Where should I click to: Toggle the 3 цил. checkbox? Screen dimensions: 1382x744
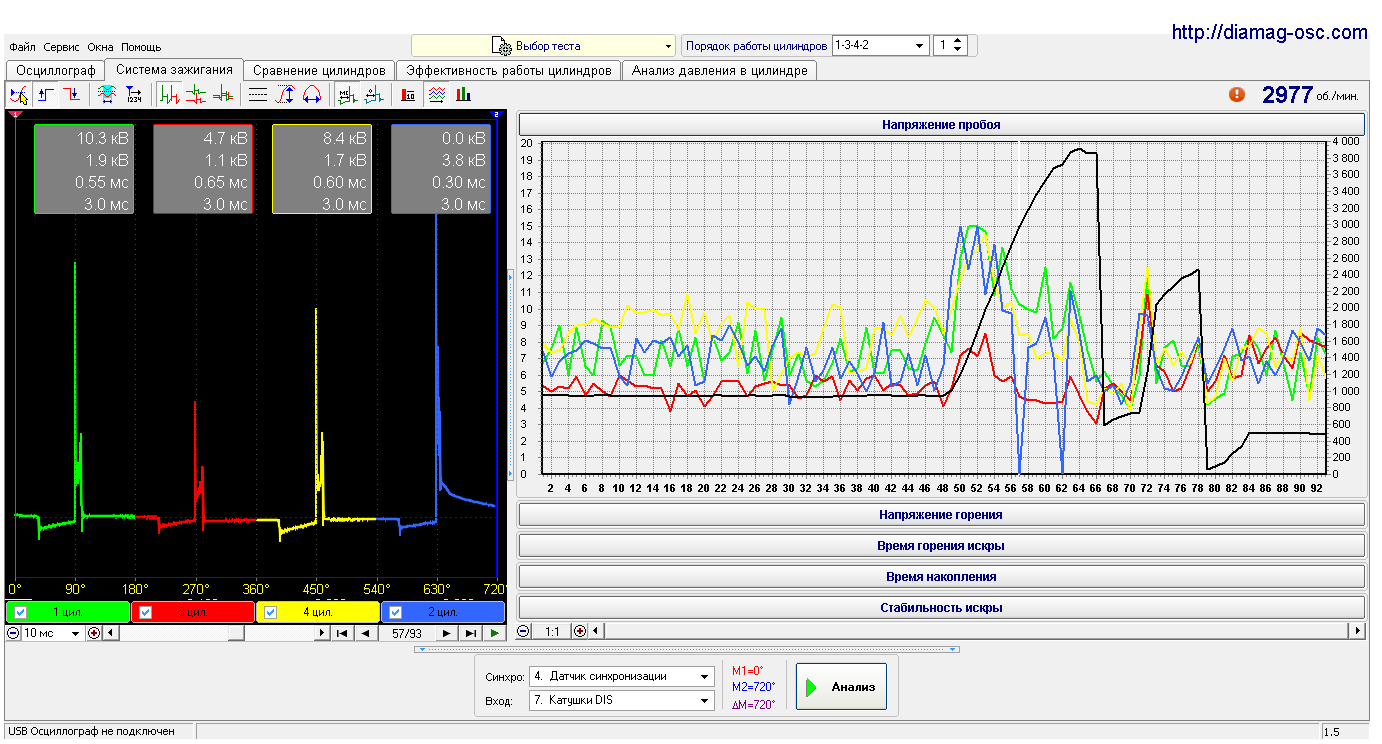[146, 612]
